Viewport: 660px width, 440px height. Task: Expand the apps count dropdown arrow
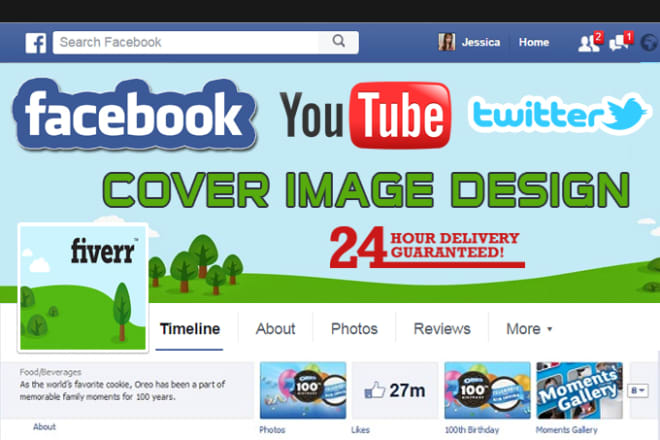tap(638, 391)
